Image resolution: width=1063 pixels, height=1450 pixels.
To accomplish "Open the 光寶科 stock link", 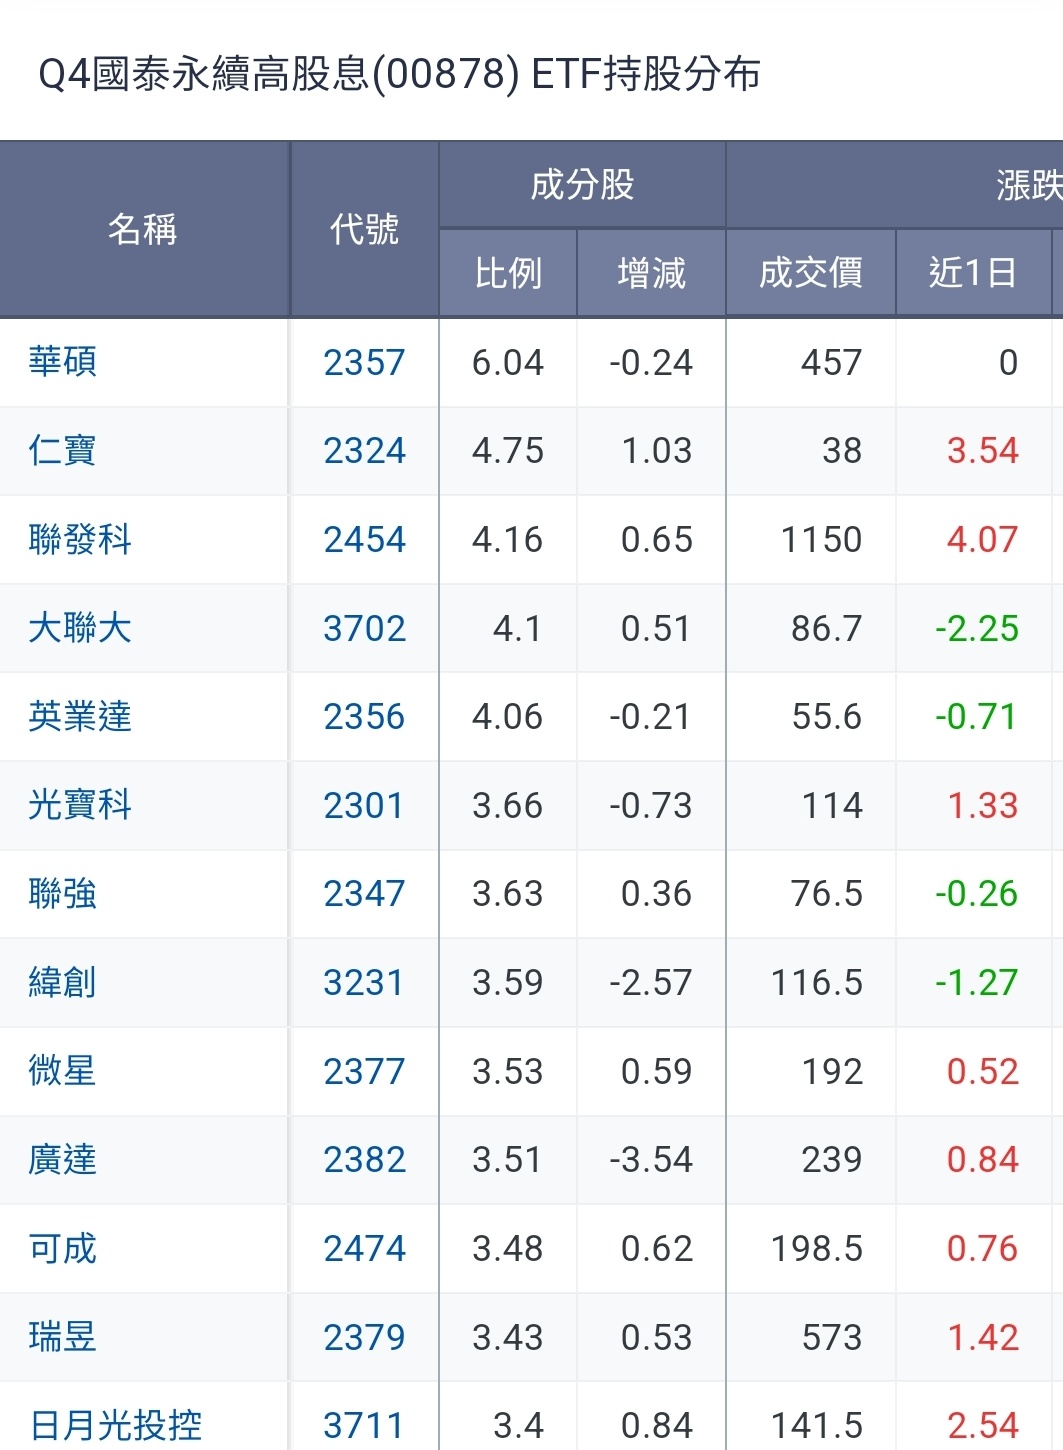I will pyautogui.click(x=80, y=805).
